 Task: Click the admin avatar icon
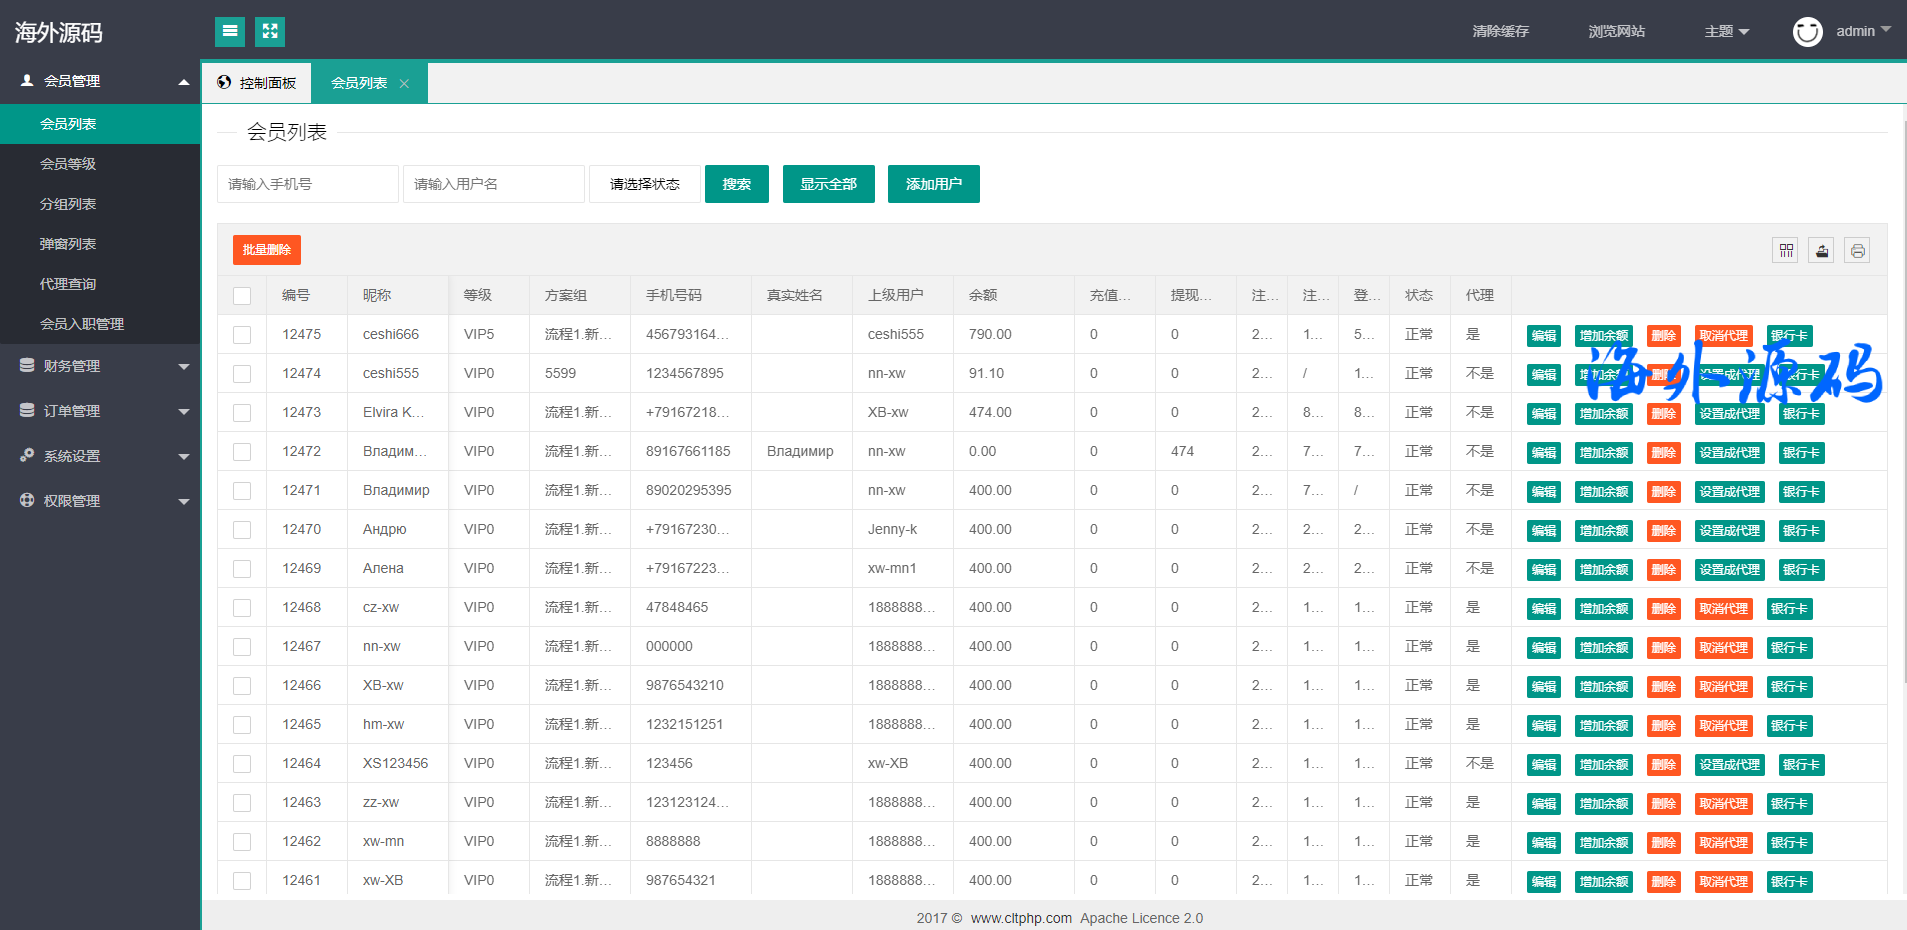click(1807, 32)
